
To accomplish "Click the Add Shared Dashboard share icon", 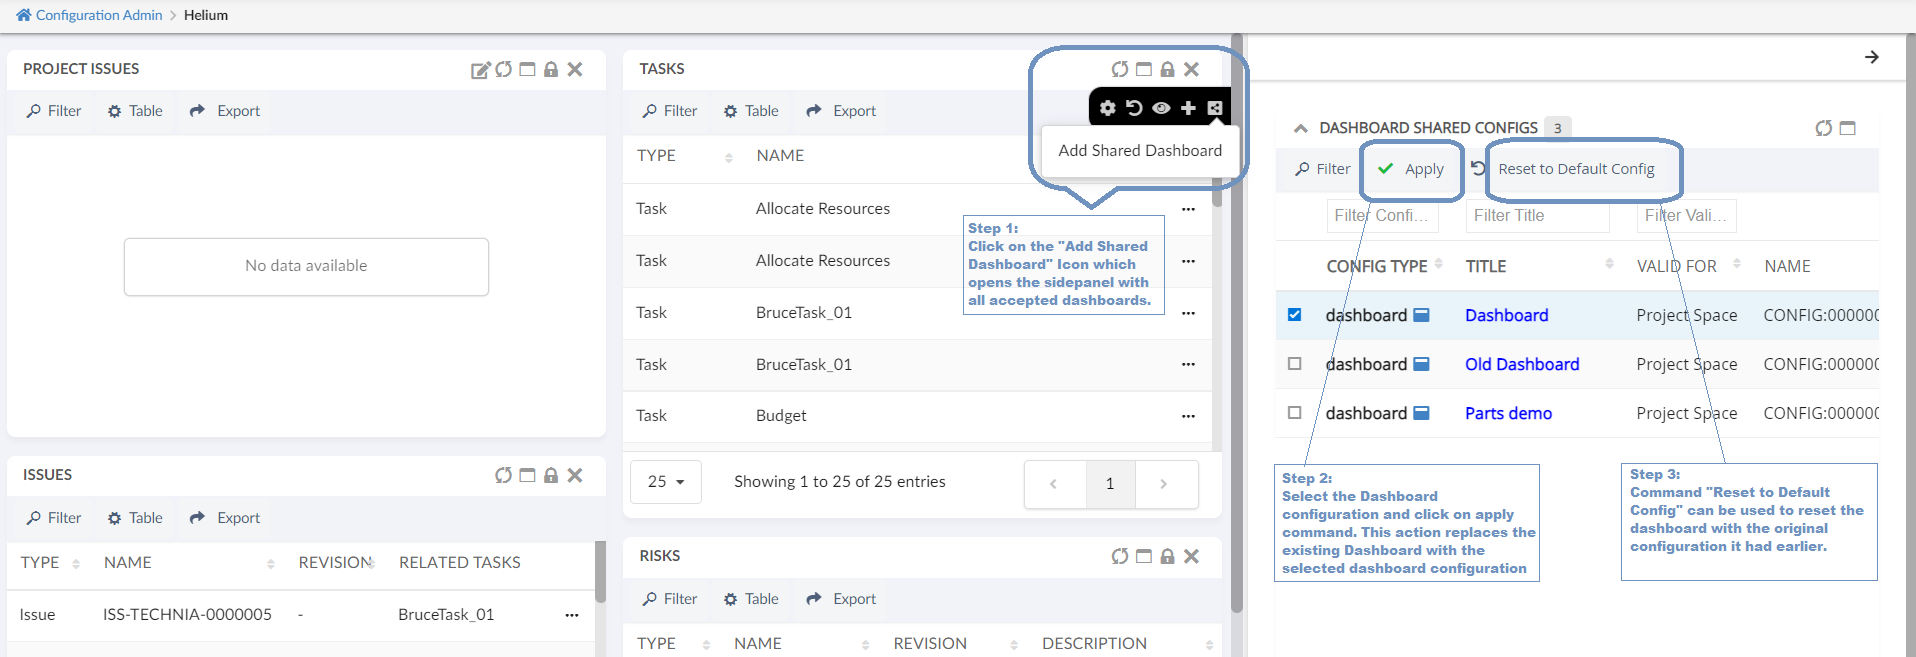I will click(x=1215, y=108).
